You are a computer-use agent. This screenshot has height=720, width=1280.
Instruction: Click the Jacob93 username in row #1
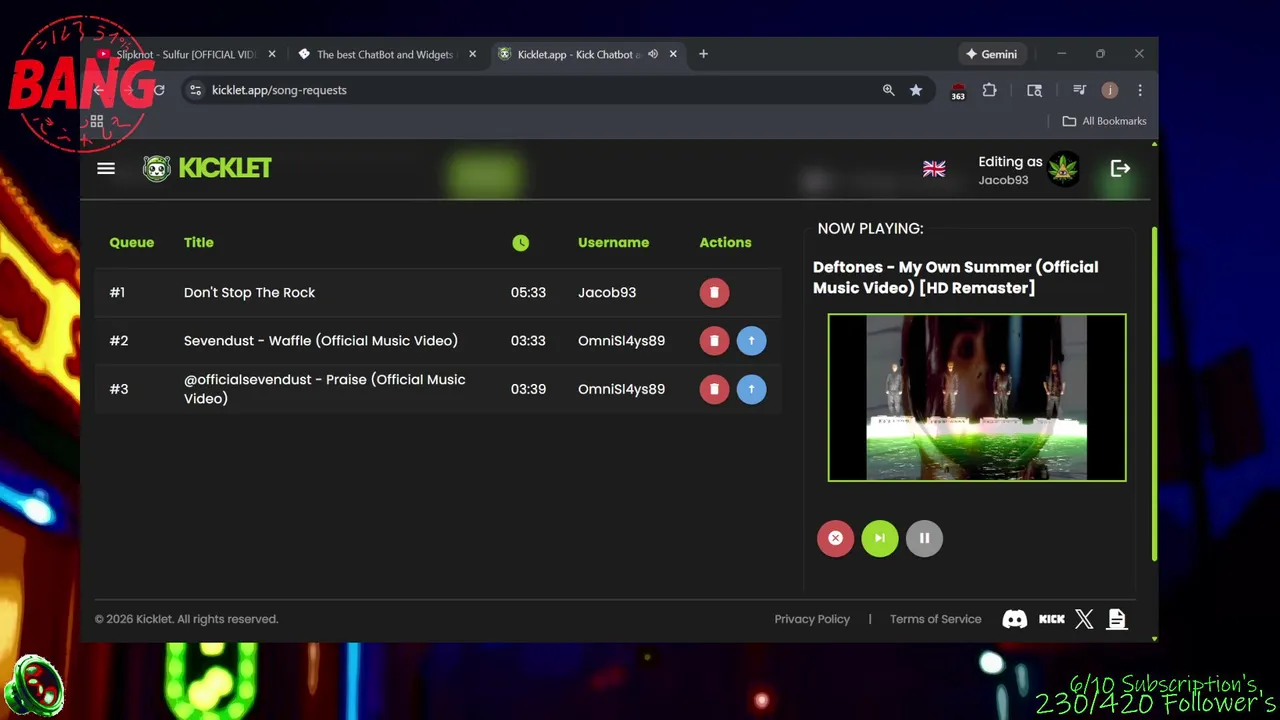tap(607, 292)
